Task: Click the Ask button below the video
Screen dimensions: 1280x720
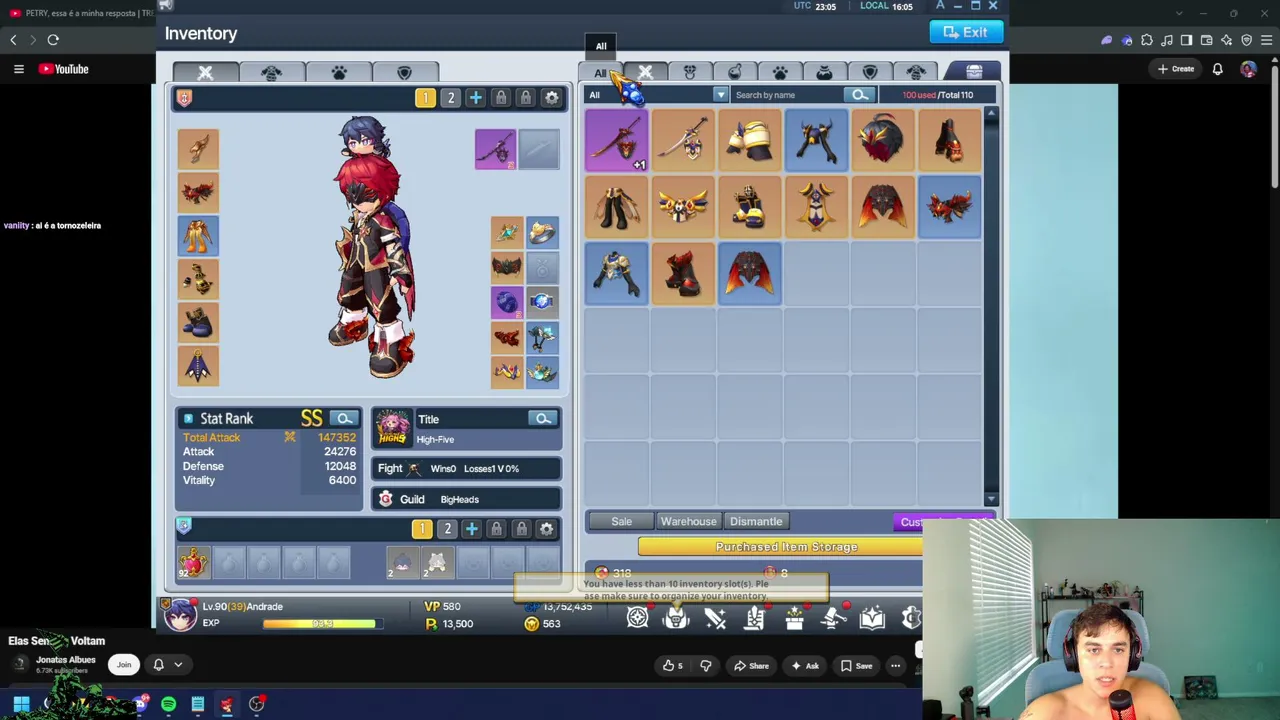Action: 805,666
